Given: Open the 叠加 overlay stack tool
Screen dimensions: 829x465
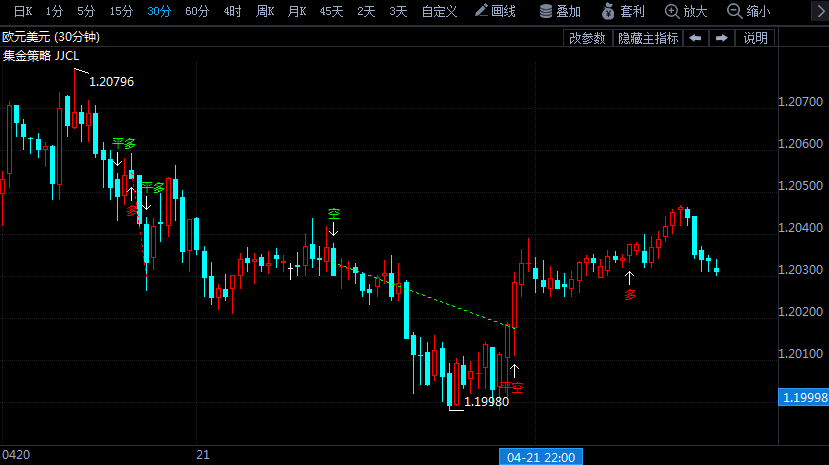Looking at the screenshot, I should pyautogui.click(x=560, y=11).
